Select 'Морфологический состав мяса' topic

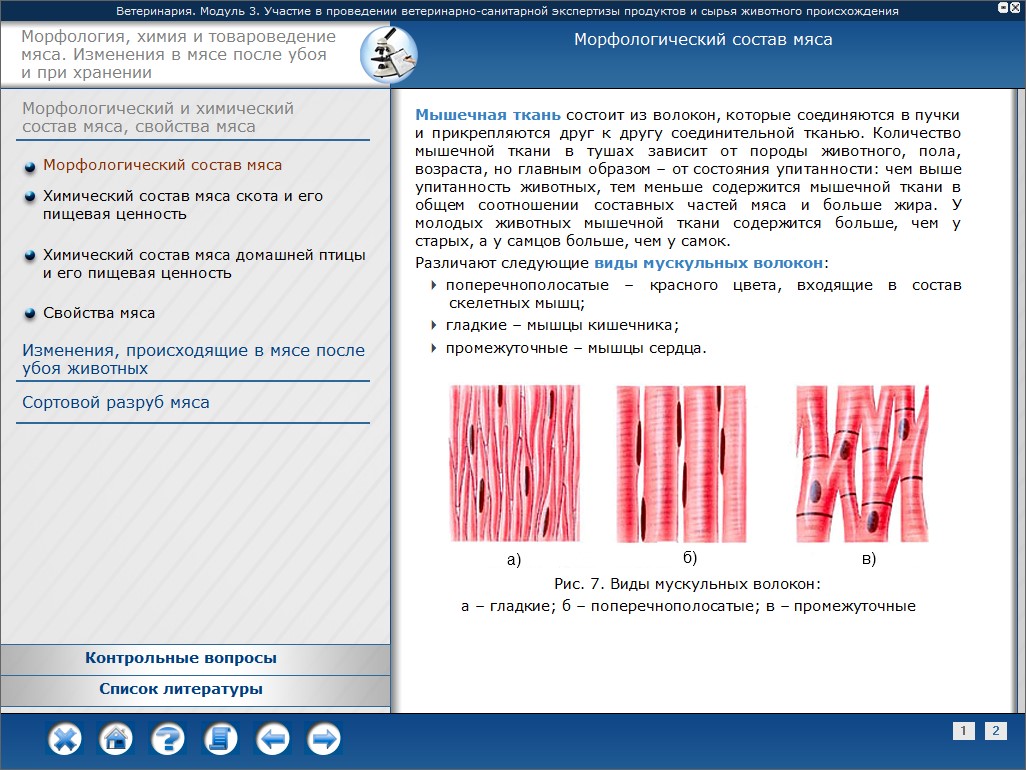click(x=162, y=165)
